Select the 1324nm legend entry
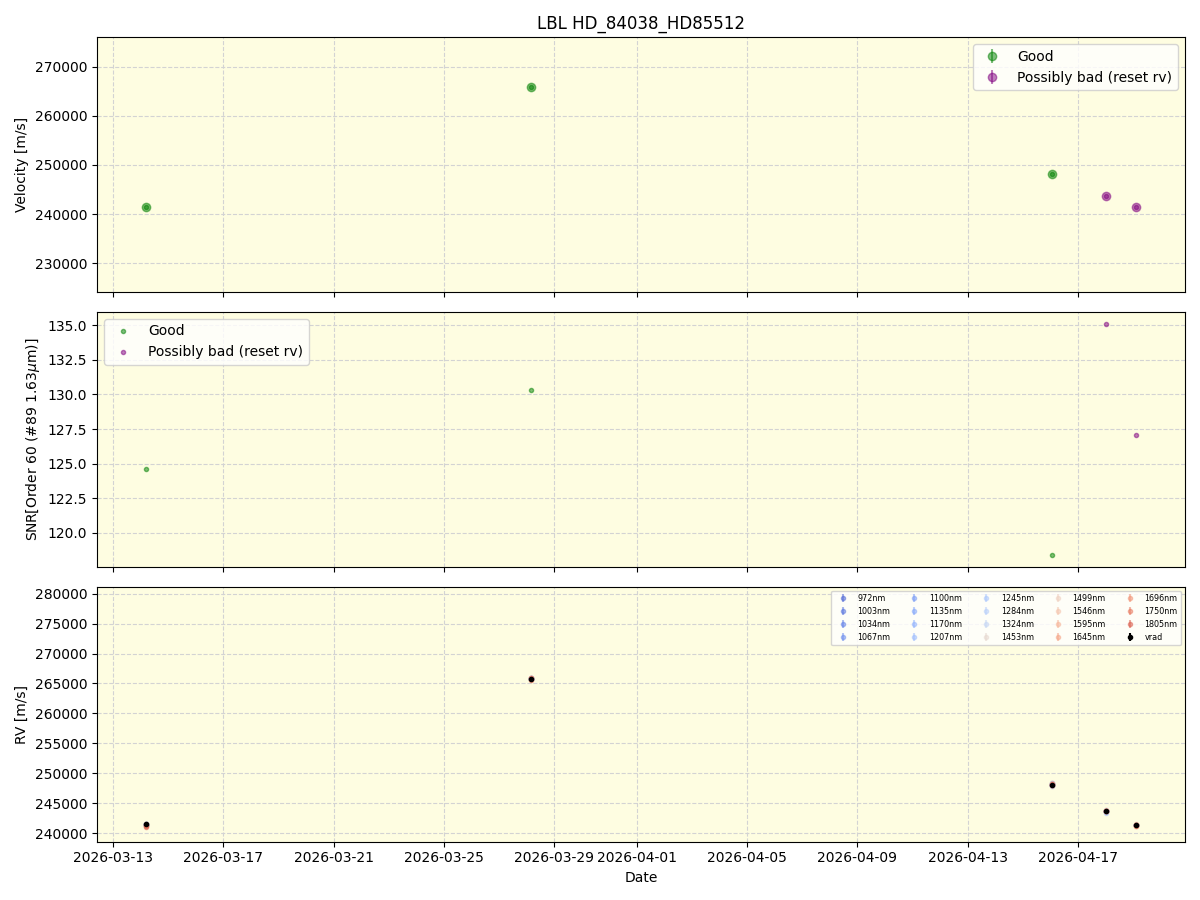Viewport: 1200px width, 900px height. (1009, 624)
